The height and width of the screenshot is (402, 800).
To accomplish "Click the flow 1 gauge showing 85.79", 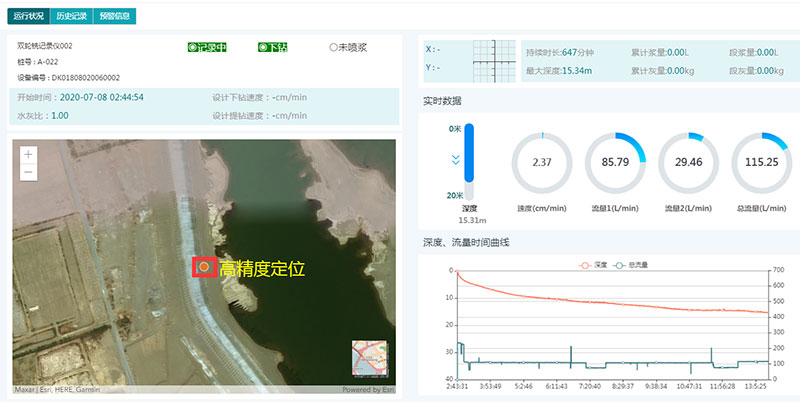I will point(615,162).
